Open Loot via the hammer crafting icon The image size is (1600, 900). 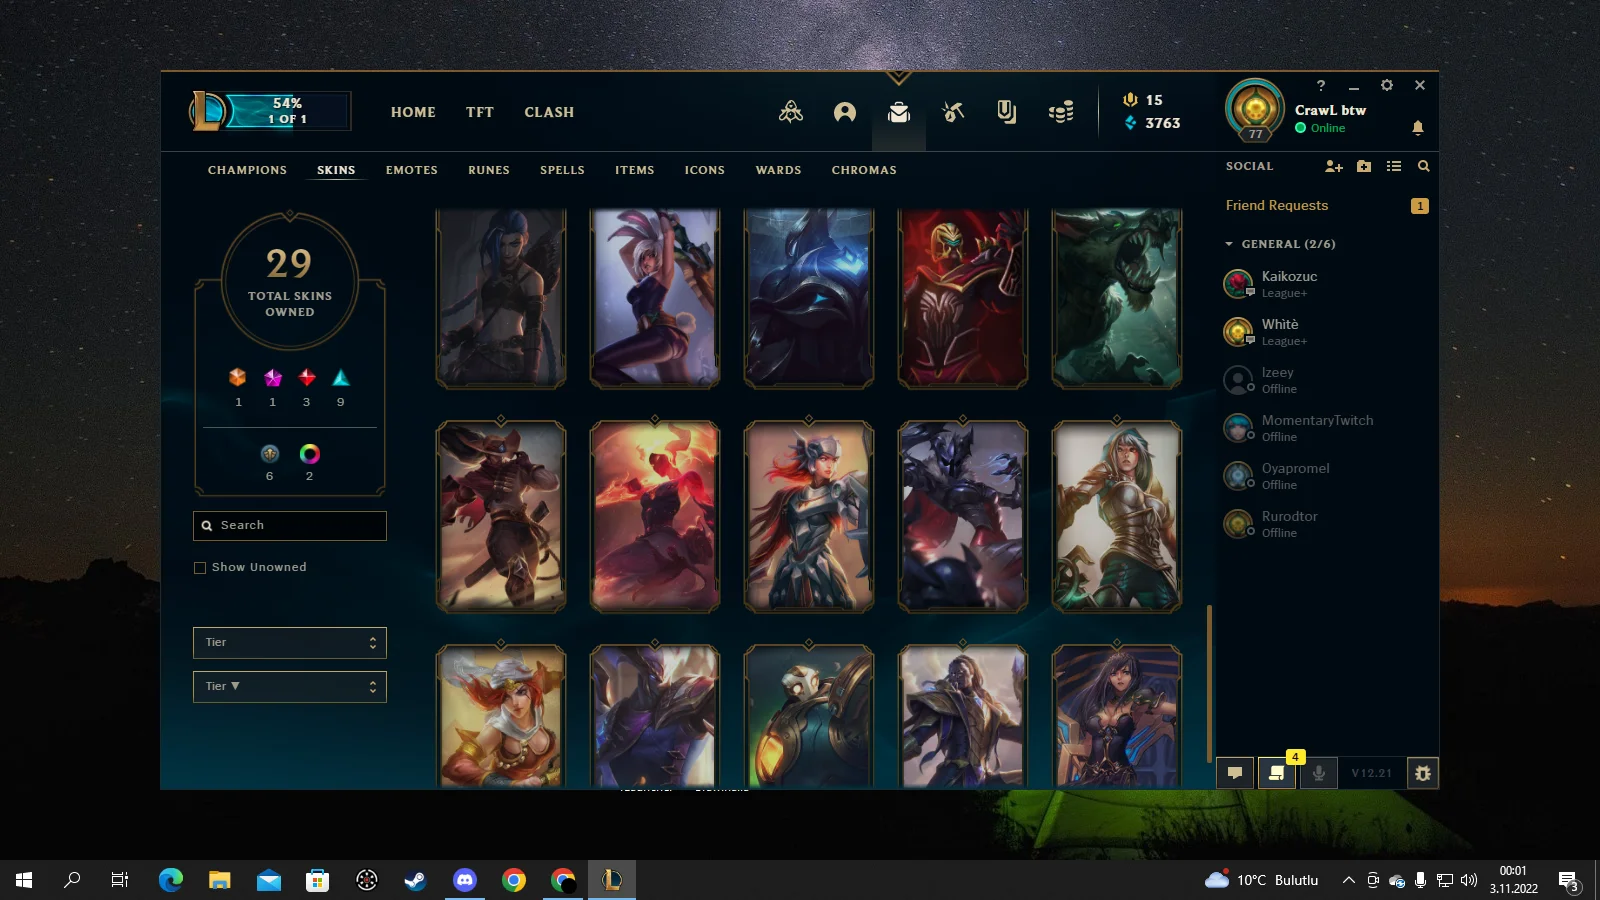tap(953, 112)
